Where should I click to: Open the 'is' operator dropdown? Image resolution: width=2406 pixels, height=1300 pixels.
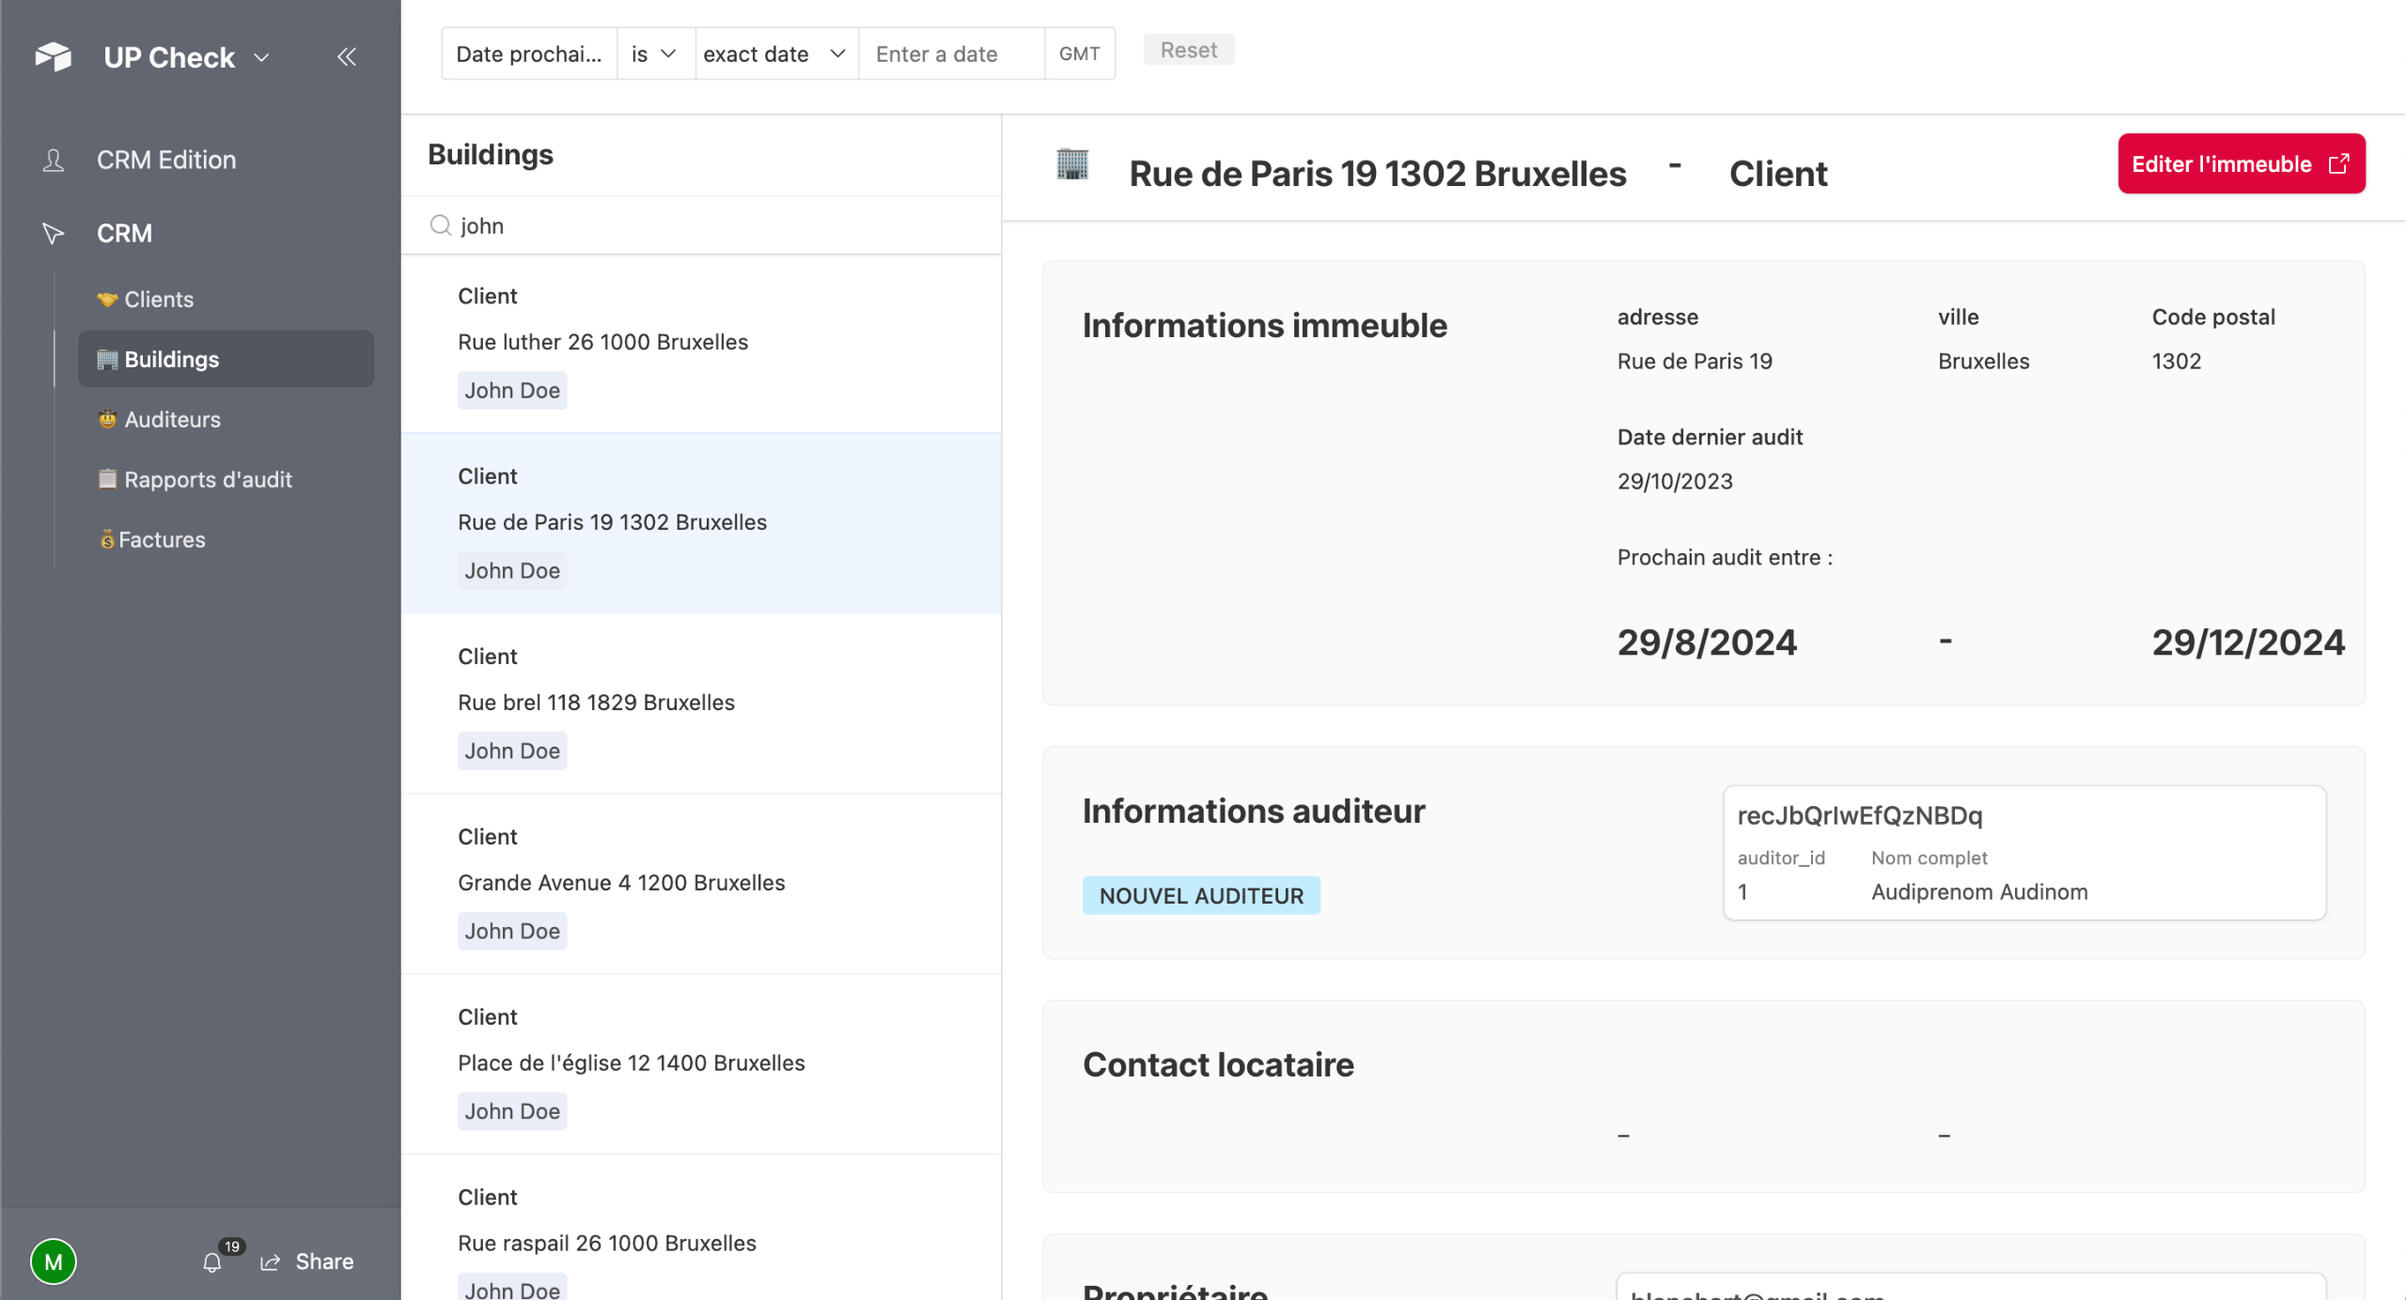click(x=655, y=53)
